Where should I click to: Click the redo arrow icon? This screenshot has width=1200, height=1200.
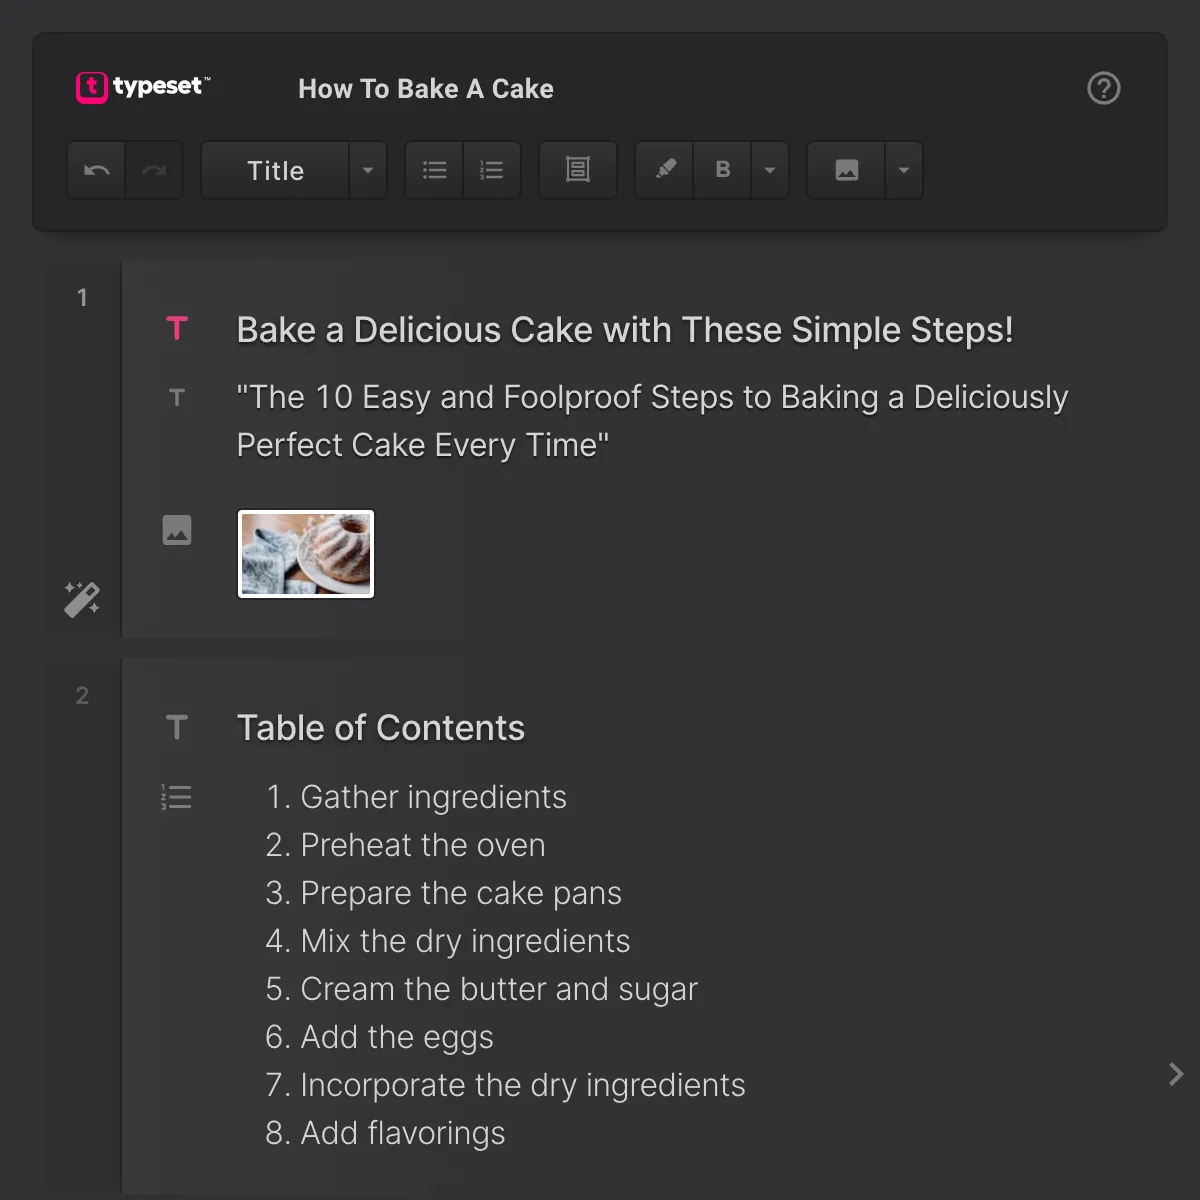(154, 171)
